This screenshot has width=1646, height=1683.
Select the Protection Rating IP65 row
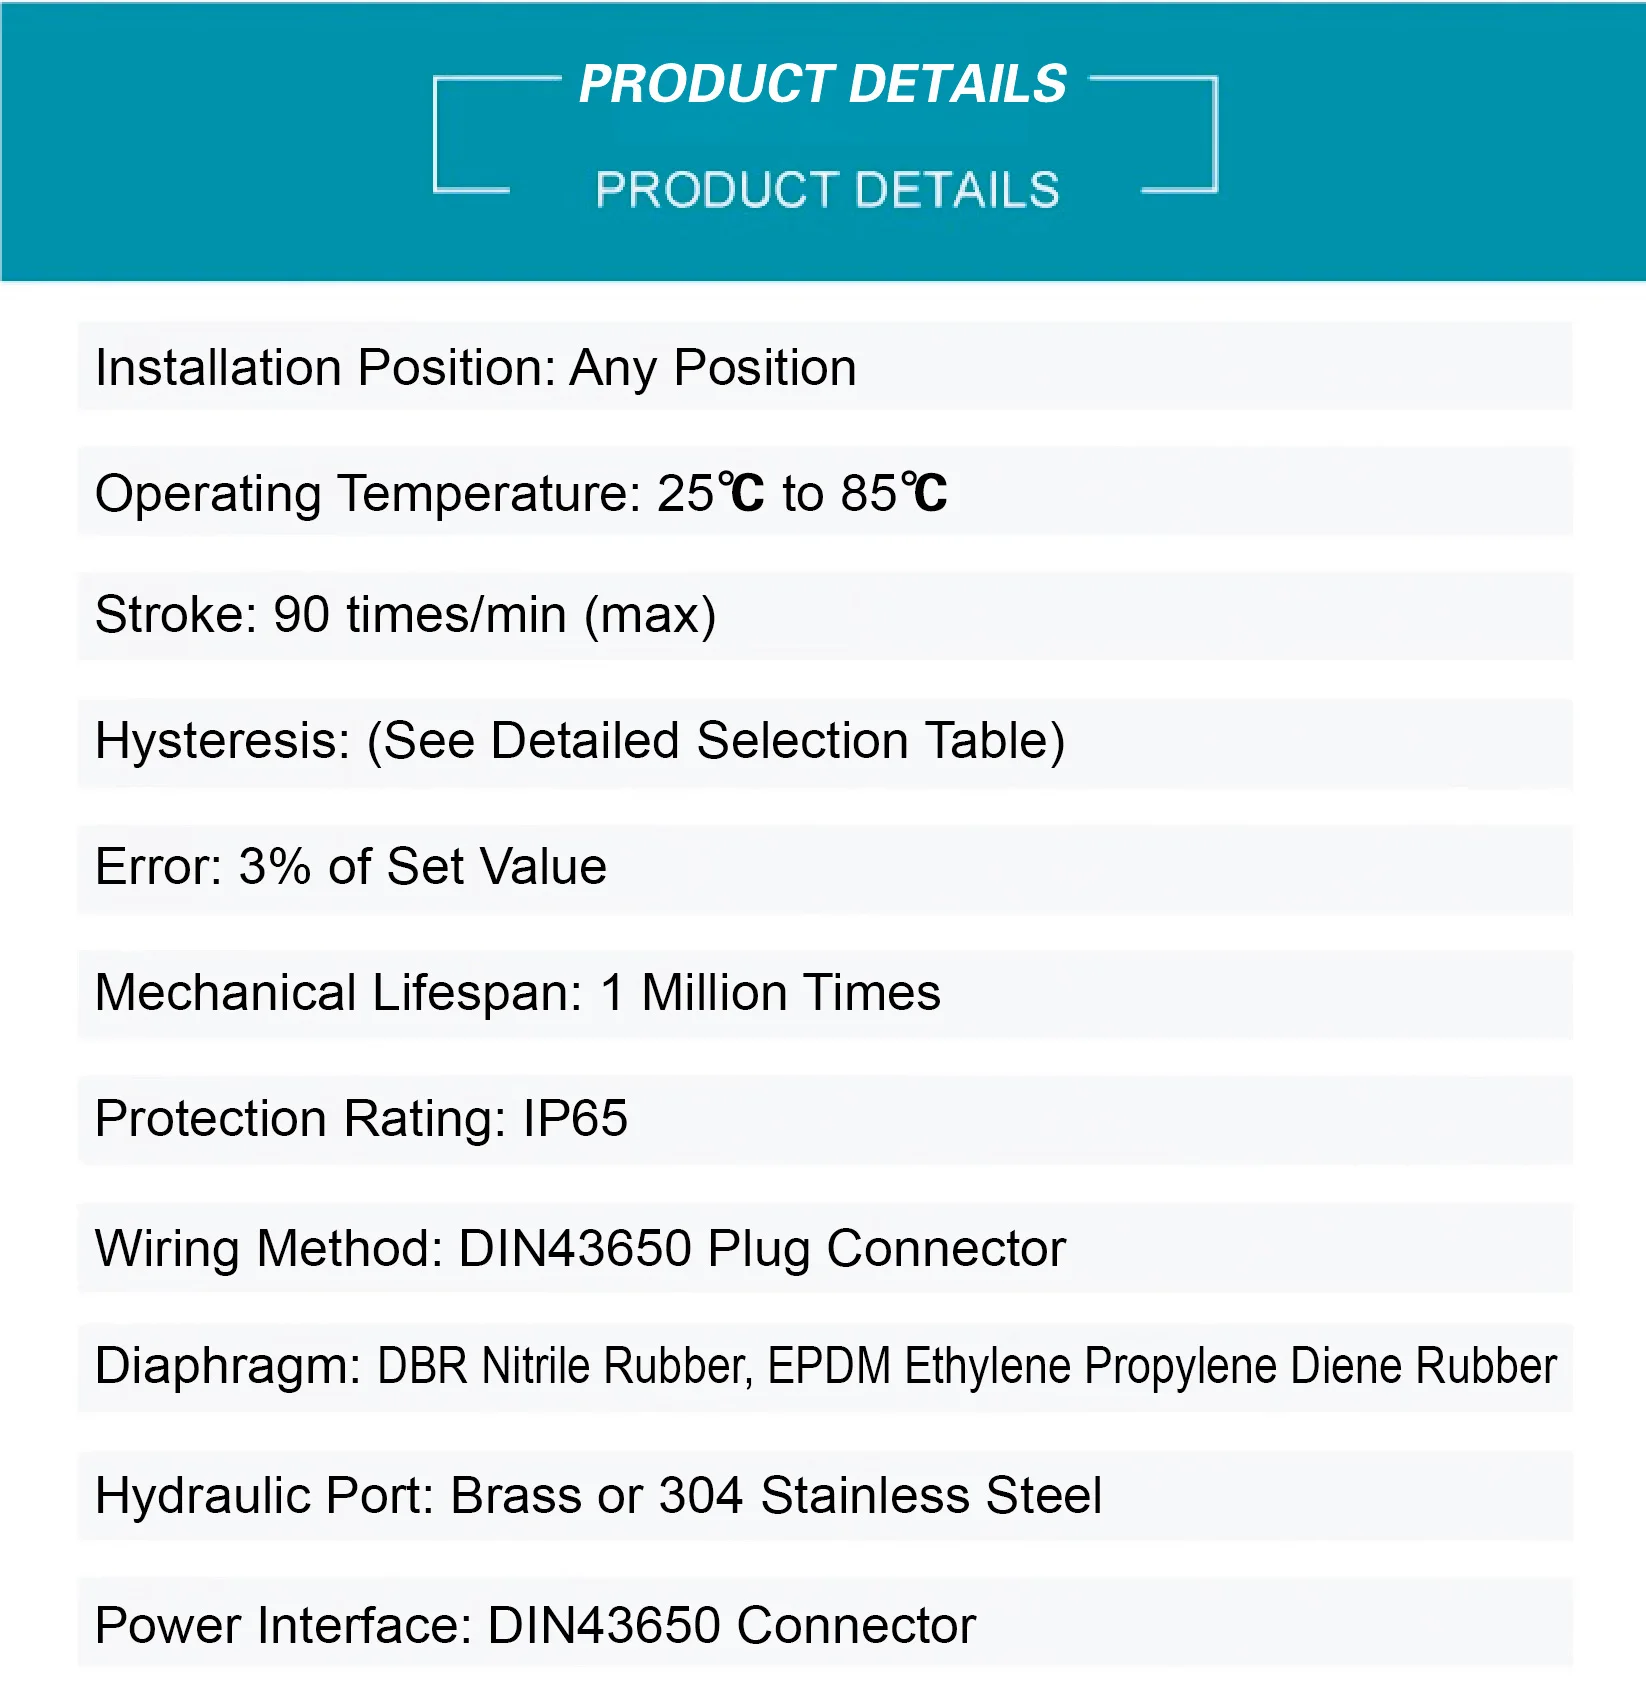825,1120
